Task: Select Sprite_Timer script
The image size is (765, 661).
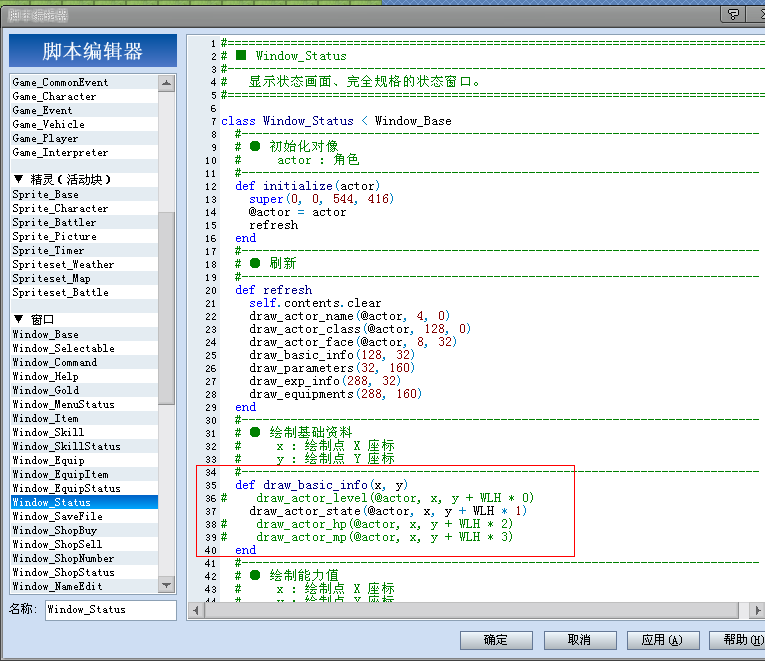Action: (x=84, y=250)
